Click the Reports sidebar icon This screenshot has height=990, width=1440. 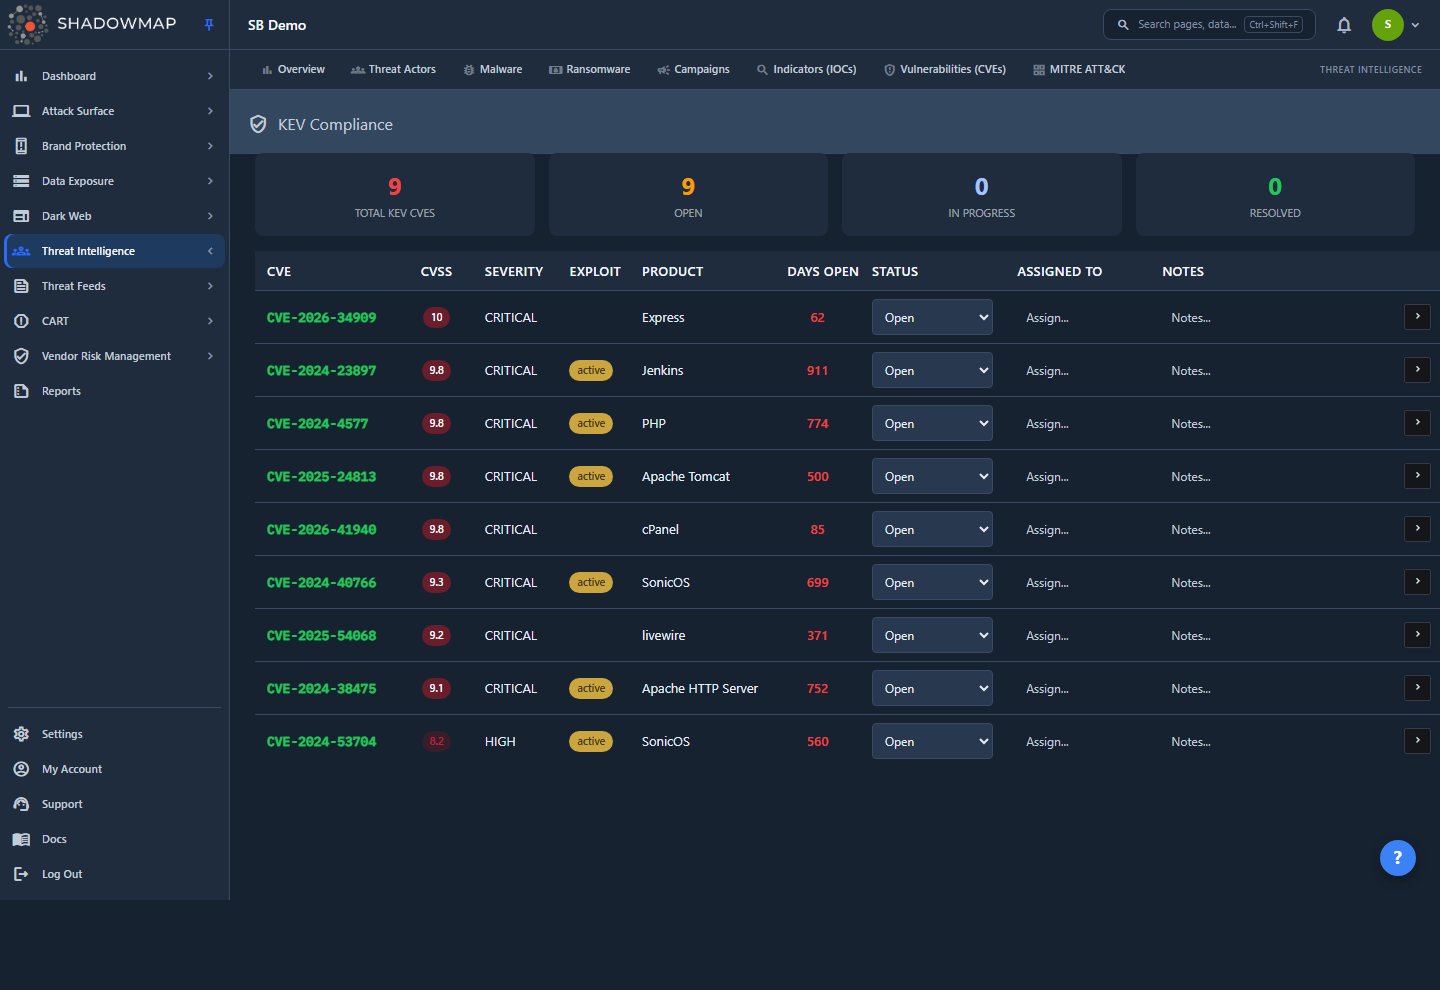(x=21, y=391)
